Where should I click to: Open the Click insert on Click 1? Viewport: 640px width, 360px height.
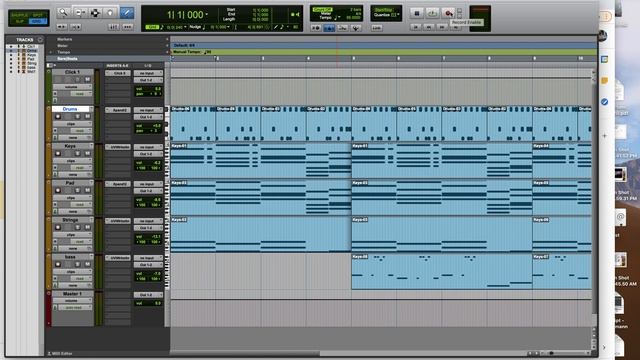click(x=118, y=73)
